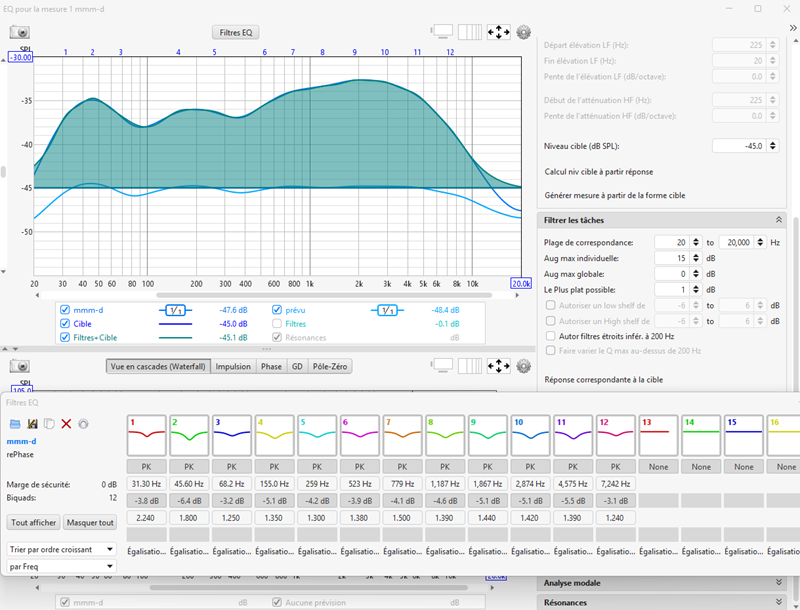Image resolution: width=800 pixels, height=610 pixels.
Task: Toggle the Résonances trace checkbox
Action: 277,337
